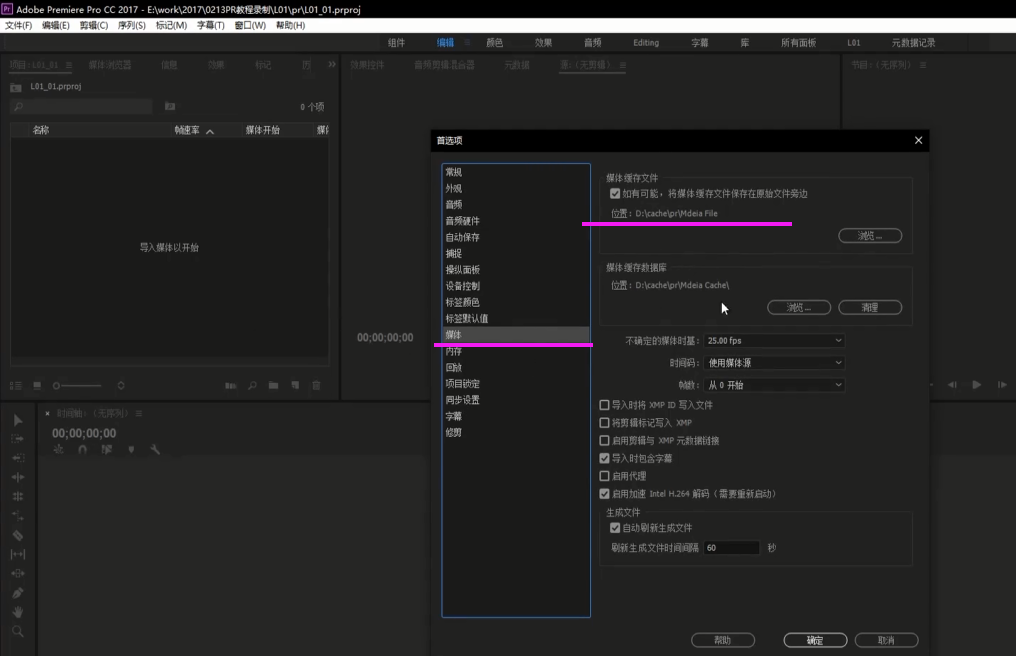1016x656 pixels.
Task: Open the 25.00 fps timebase dropdown
Action: [774, 340]
